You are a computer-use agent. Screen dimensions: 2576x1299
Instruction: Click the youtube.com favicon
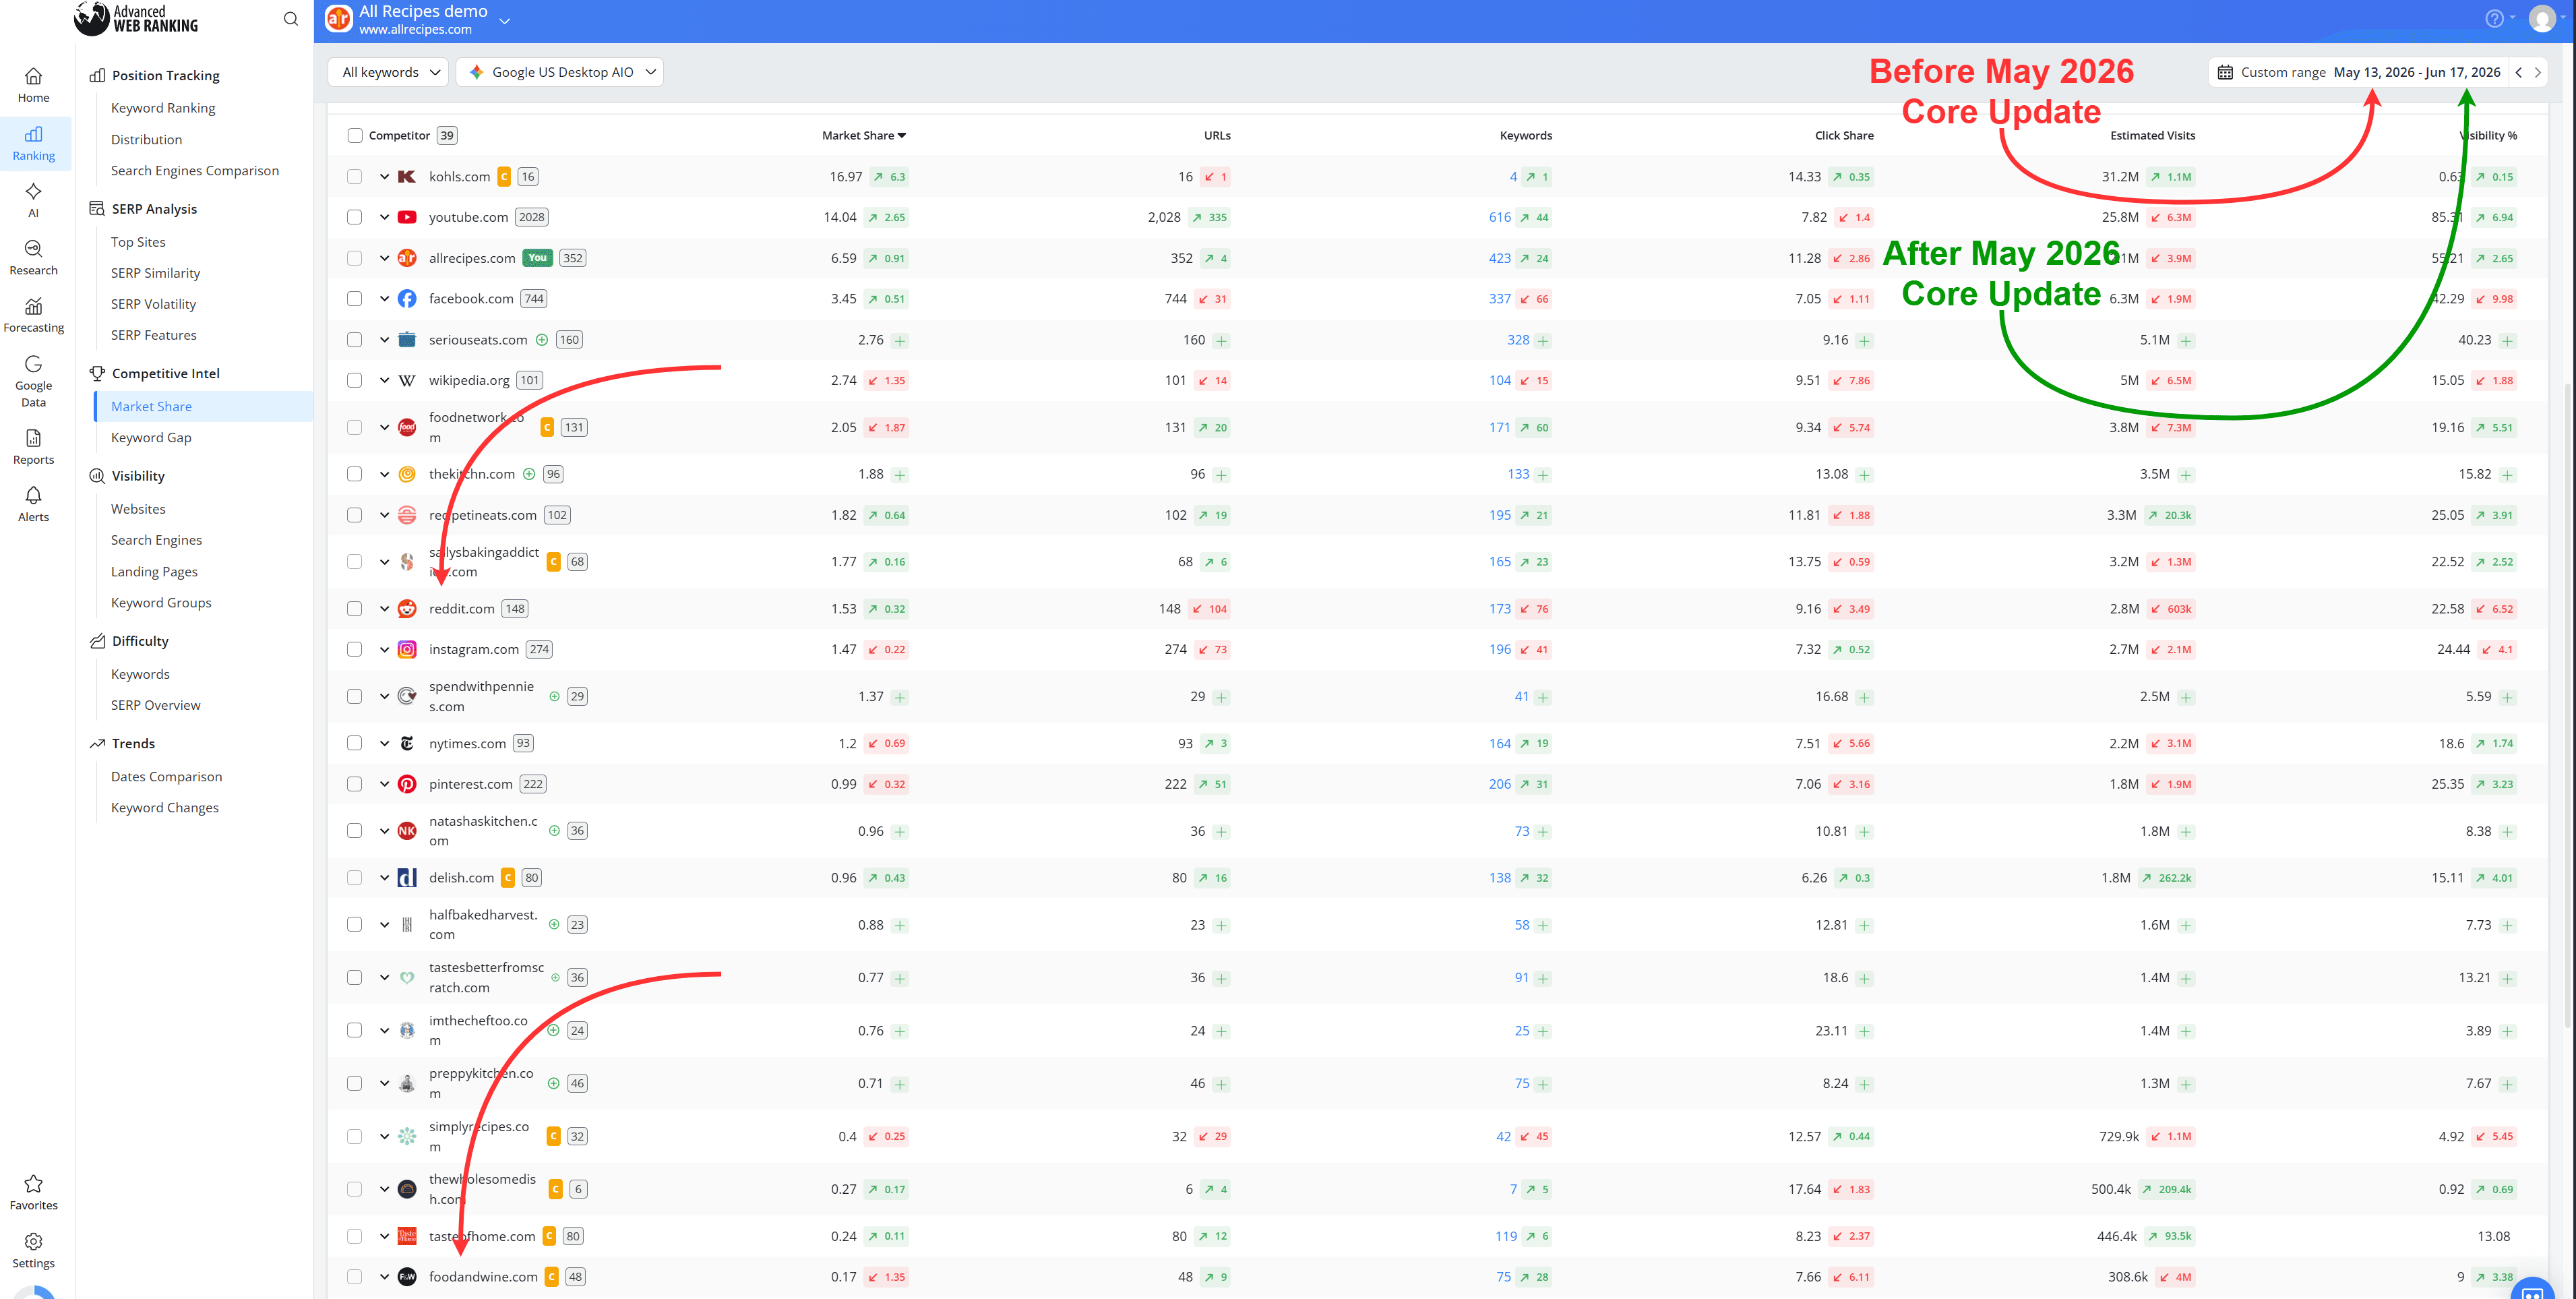(407, 217)
